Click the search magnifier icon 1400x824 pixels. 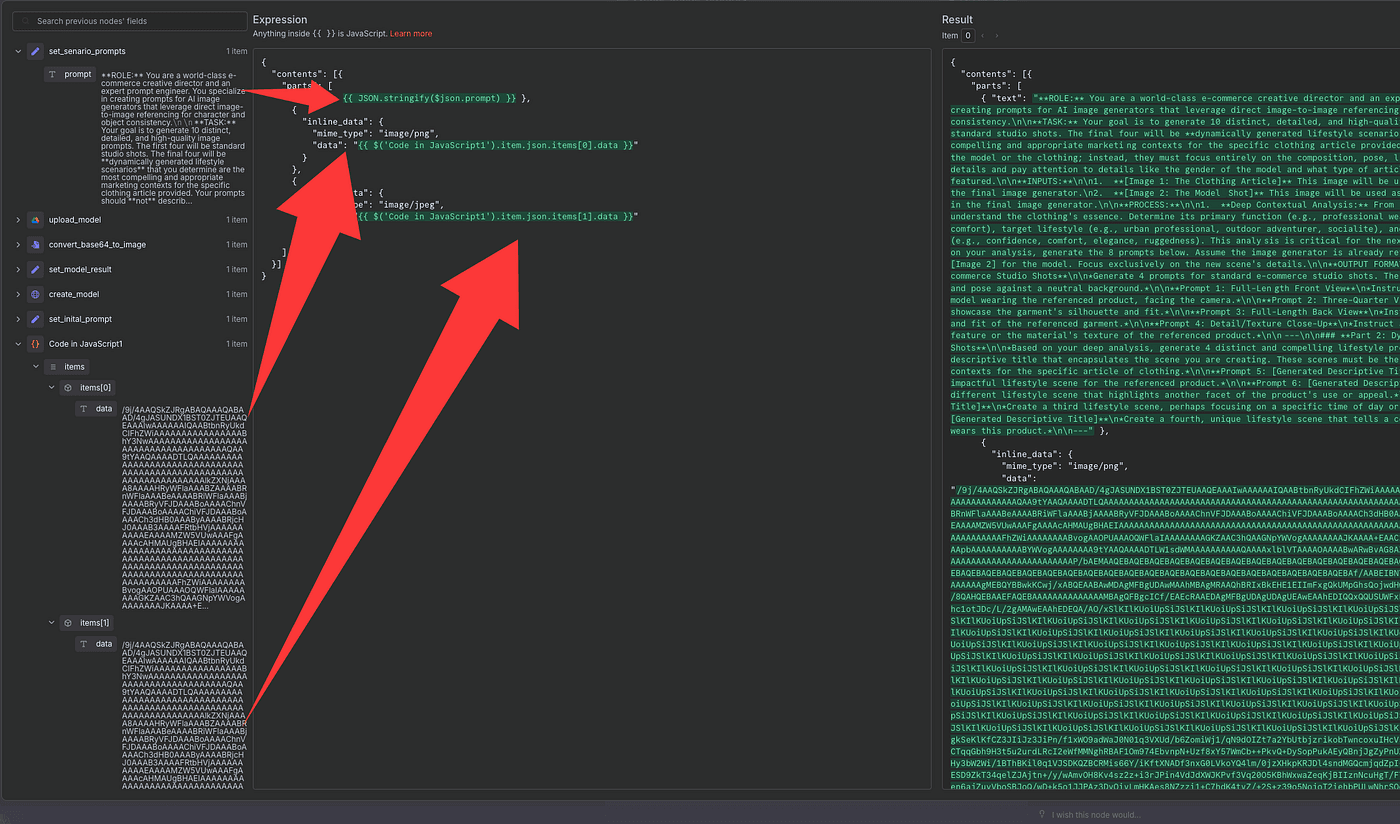tap(25, 21)
